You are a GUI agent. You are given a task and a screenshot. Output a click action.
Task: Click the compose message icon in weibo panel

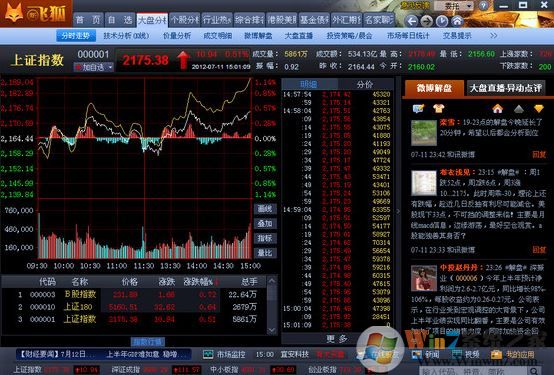(418, 109)
